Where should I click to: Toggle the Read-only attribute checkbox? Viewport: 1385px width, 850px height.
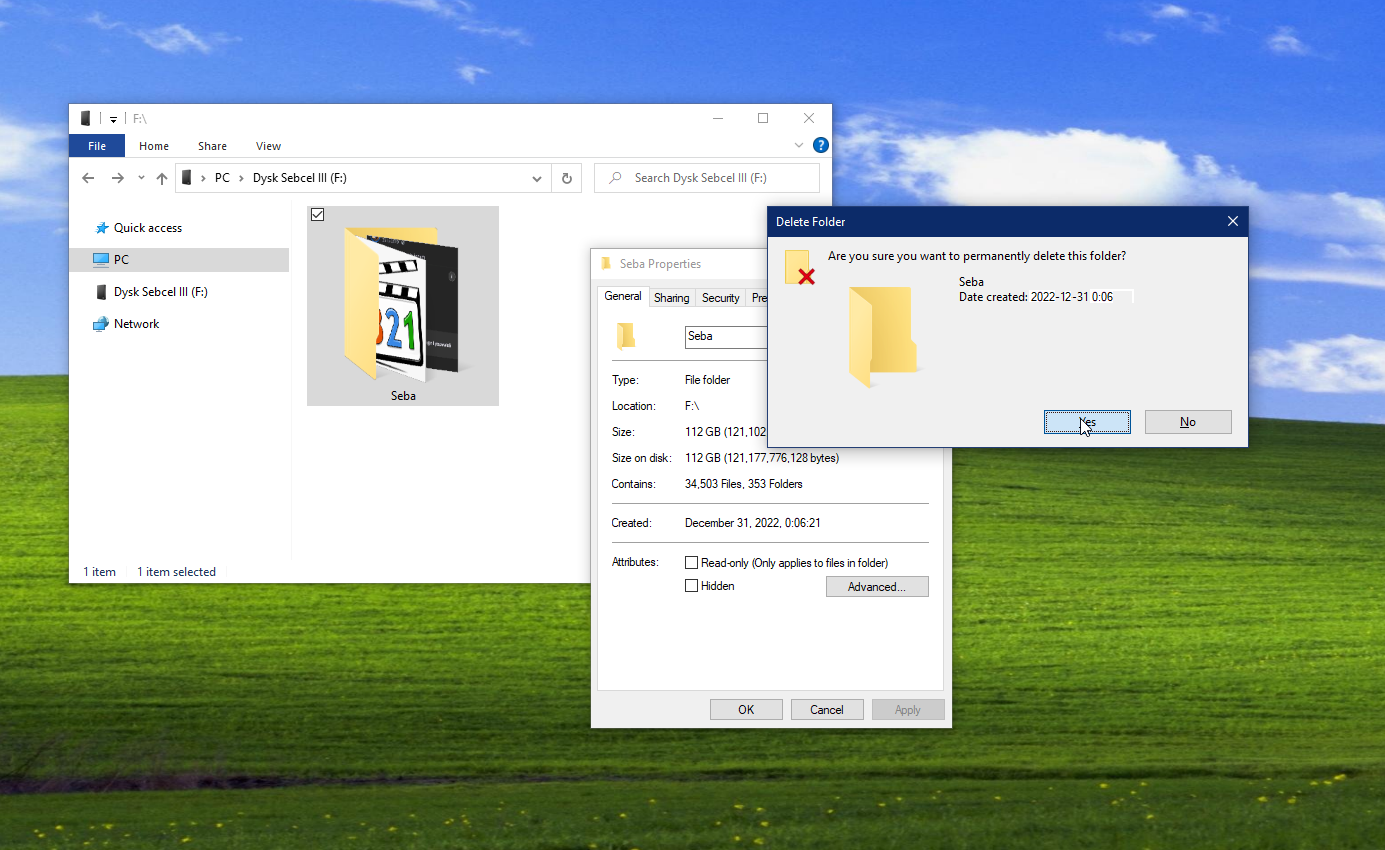click(x=691, y=563)
